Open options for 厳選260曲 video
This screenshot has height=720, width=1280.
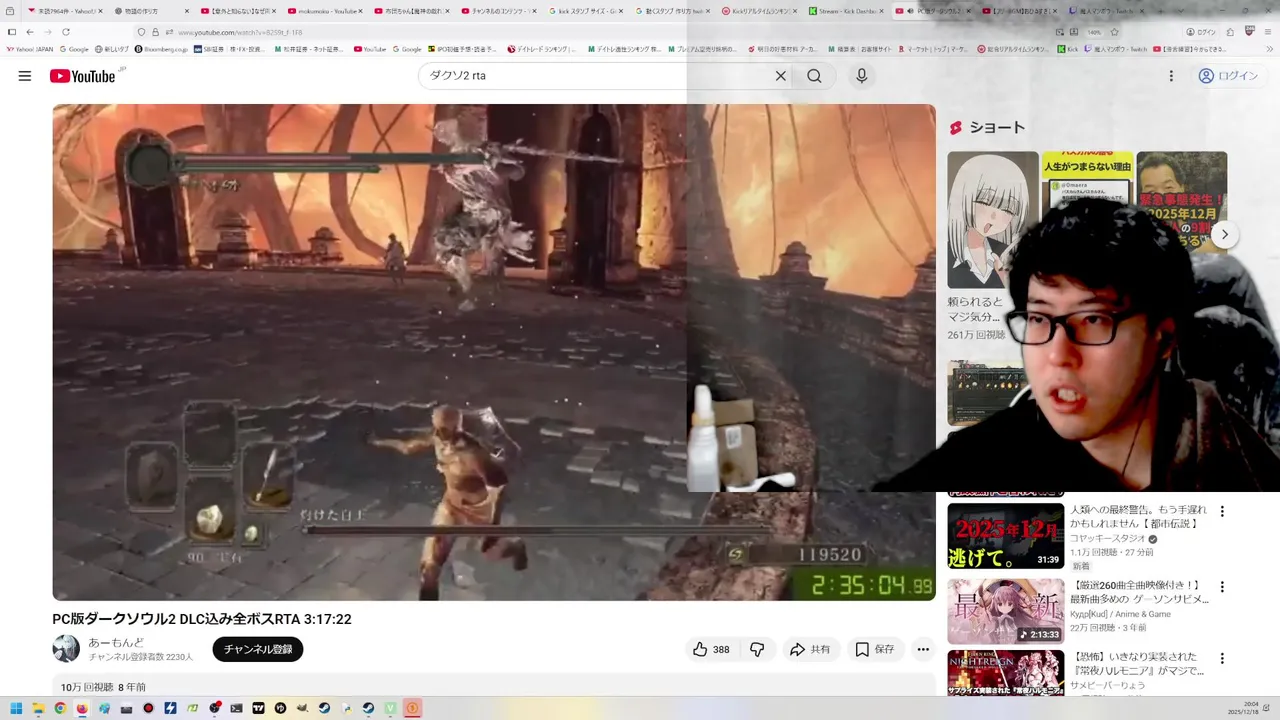[1221, 588]
